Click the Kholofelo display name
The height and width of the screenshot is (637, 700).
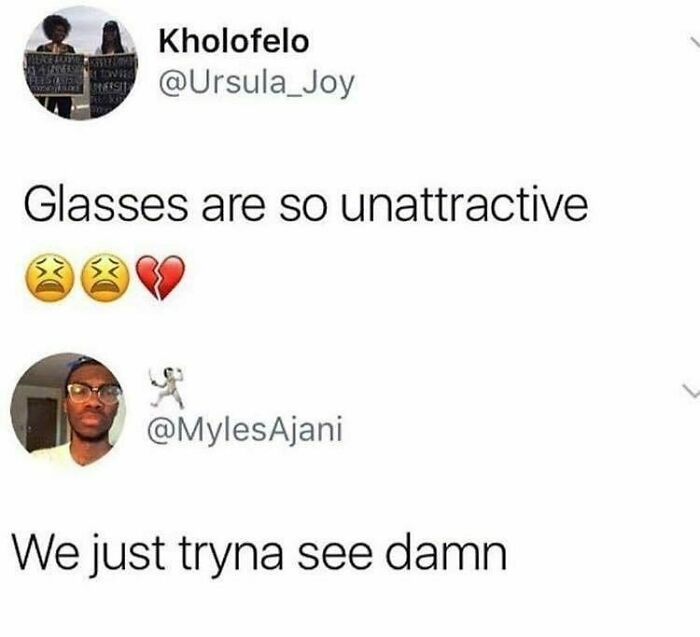(234, 42)
